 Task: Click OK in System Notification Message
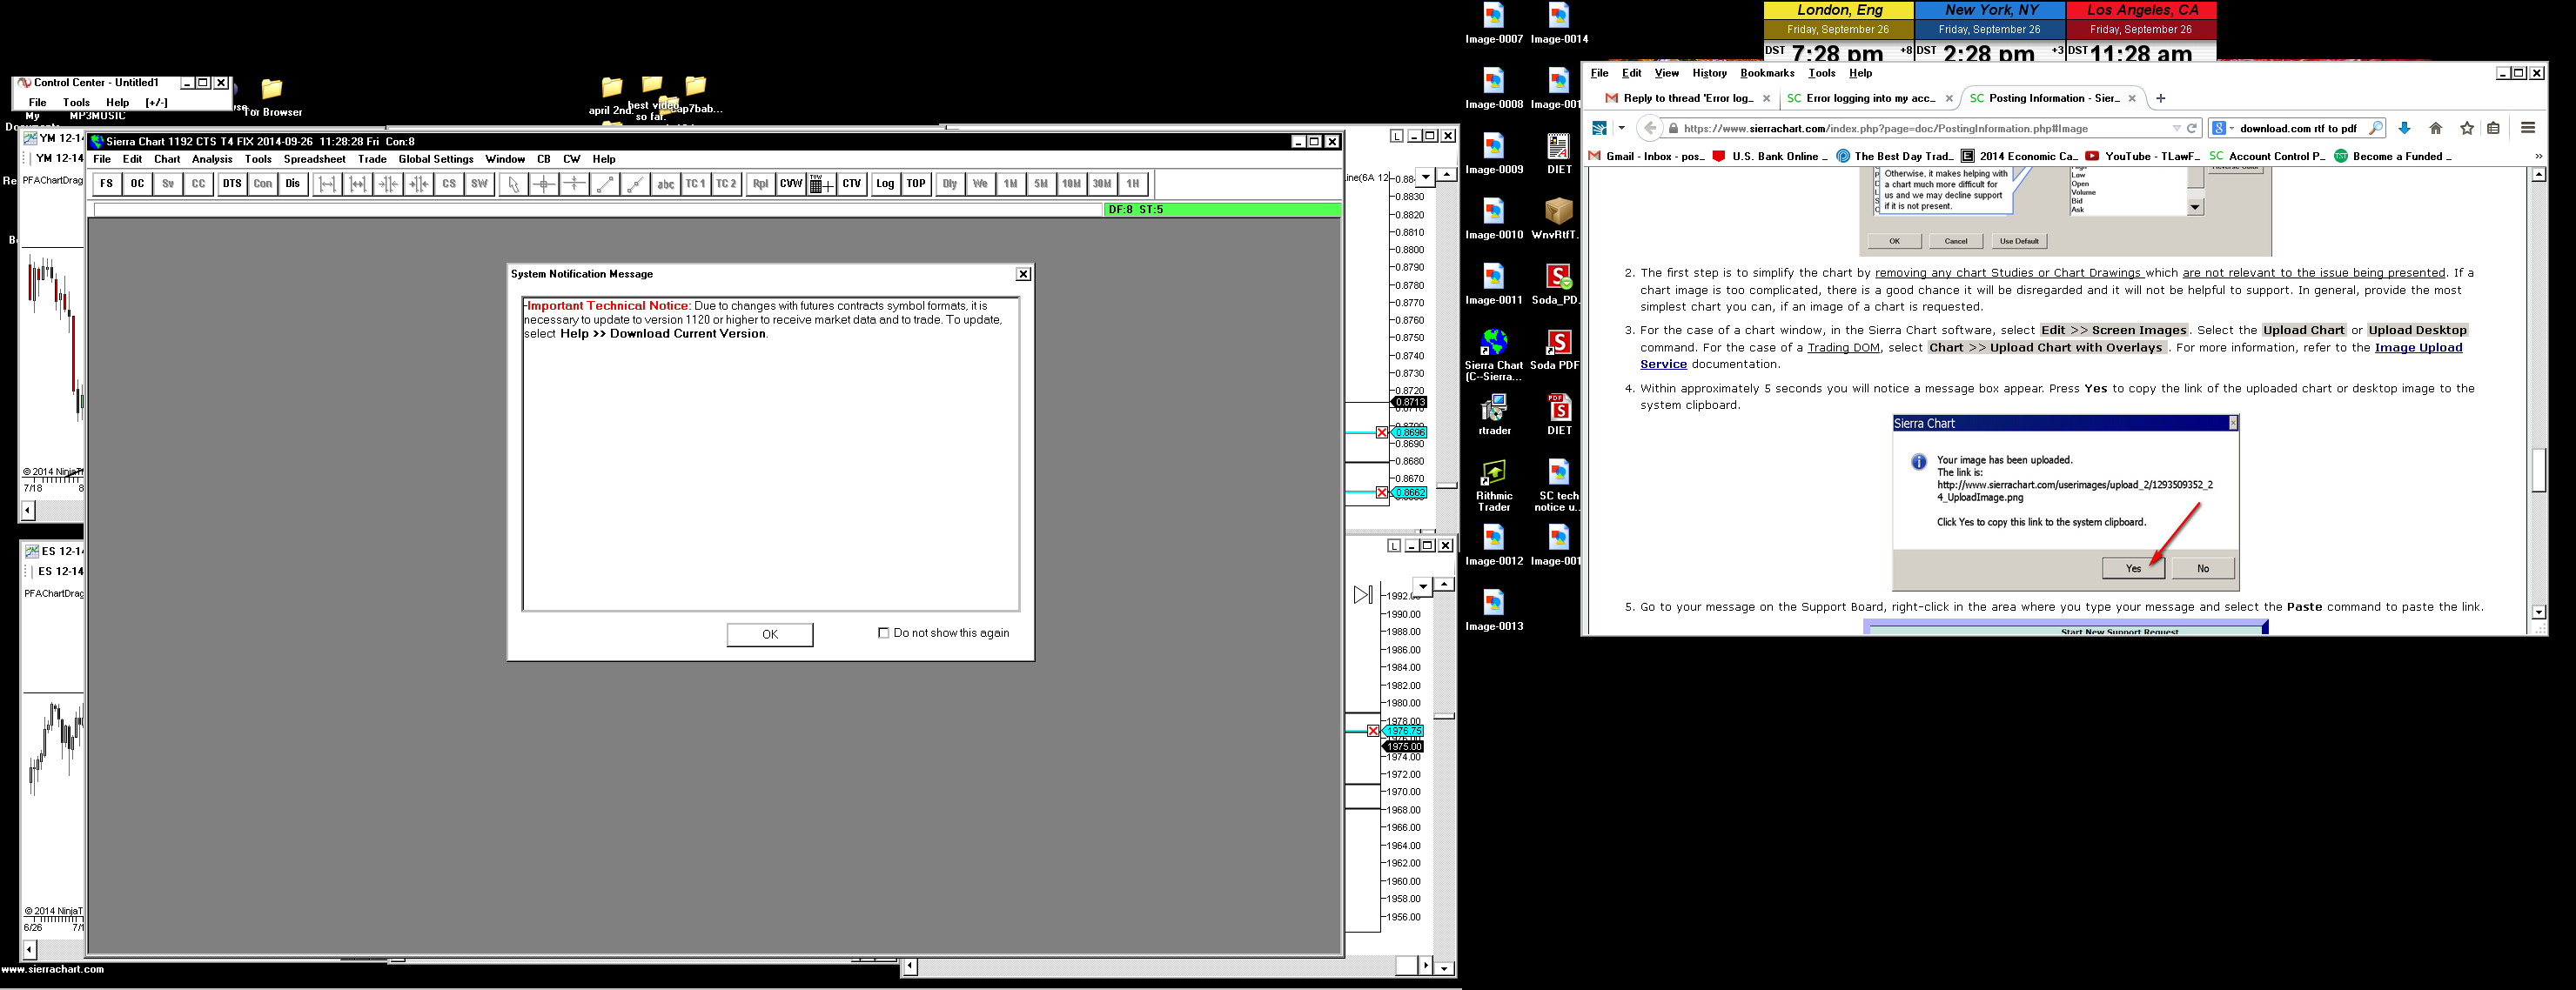point(769,634)
